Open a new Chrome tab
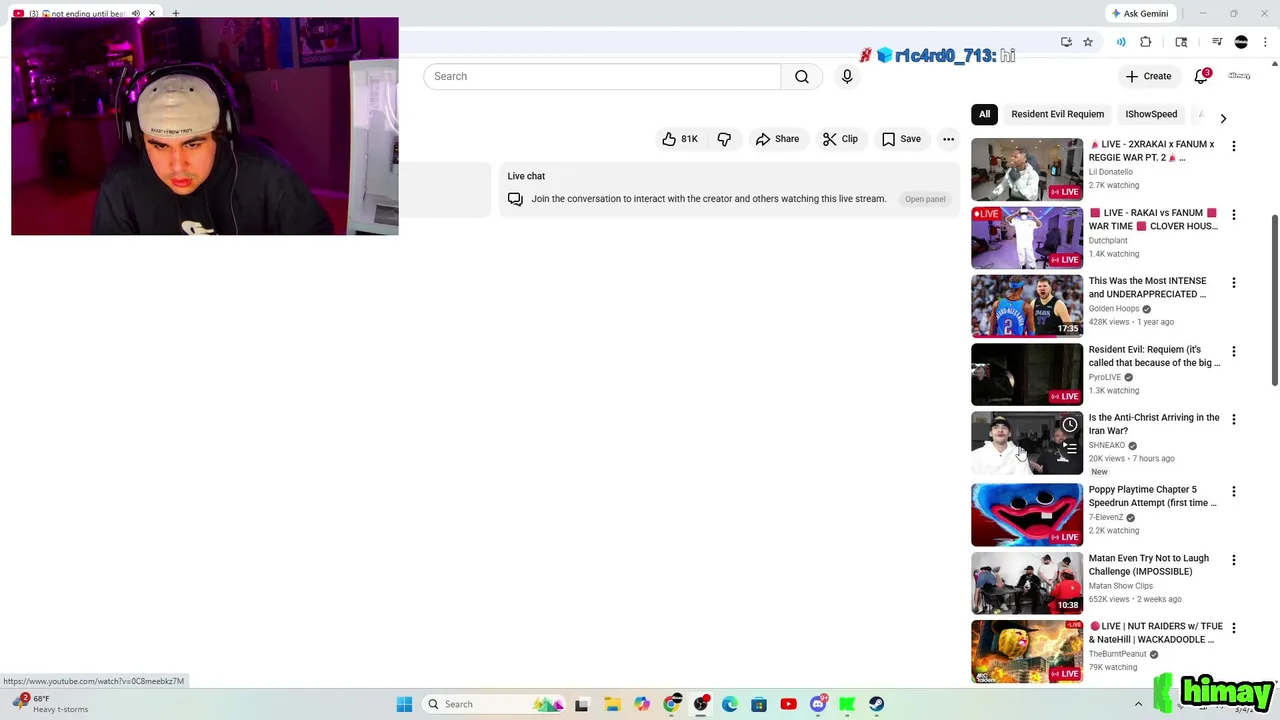Image resolution: width=1280 pixels, height=720 pixels. point(176,14)
